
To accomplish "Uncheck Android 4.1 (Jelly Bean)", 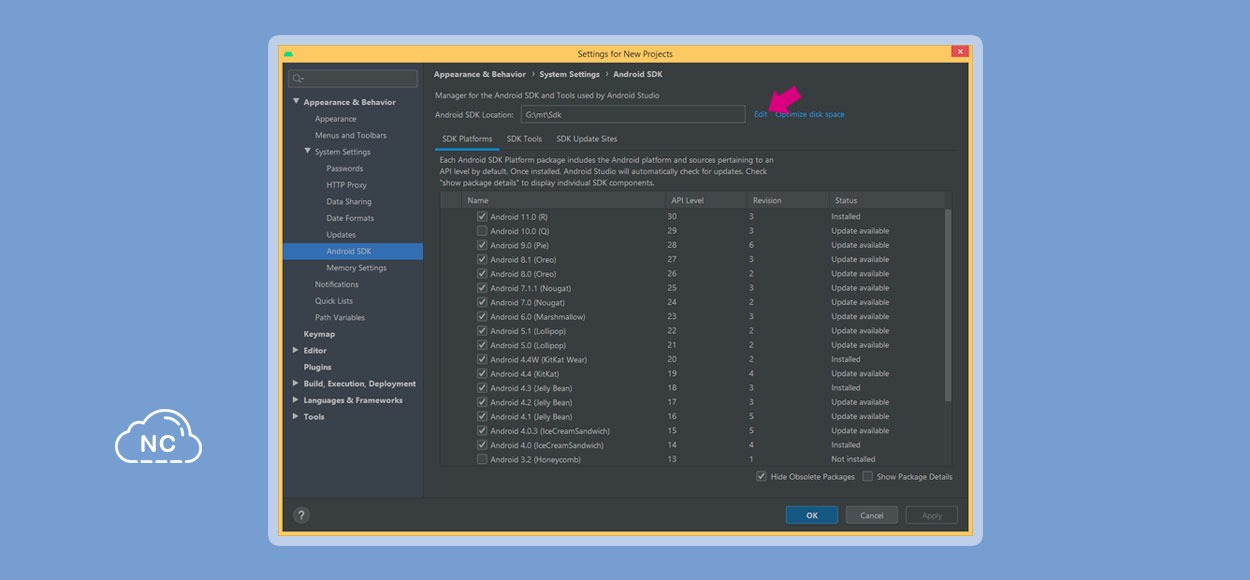I will tap(482, 417).
